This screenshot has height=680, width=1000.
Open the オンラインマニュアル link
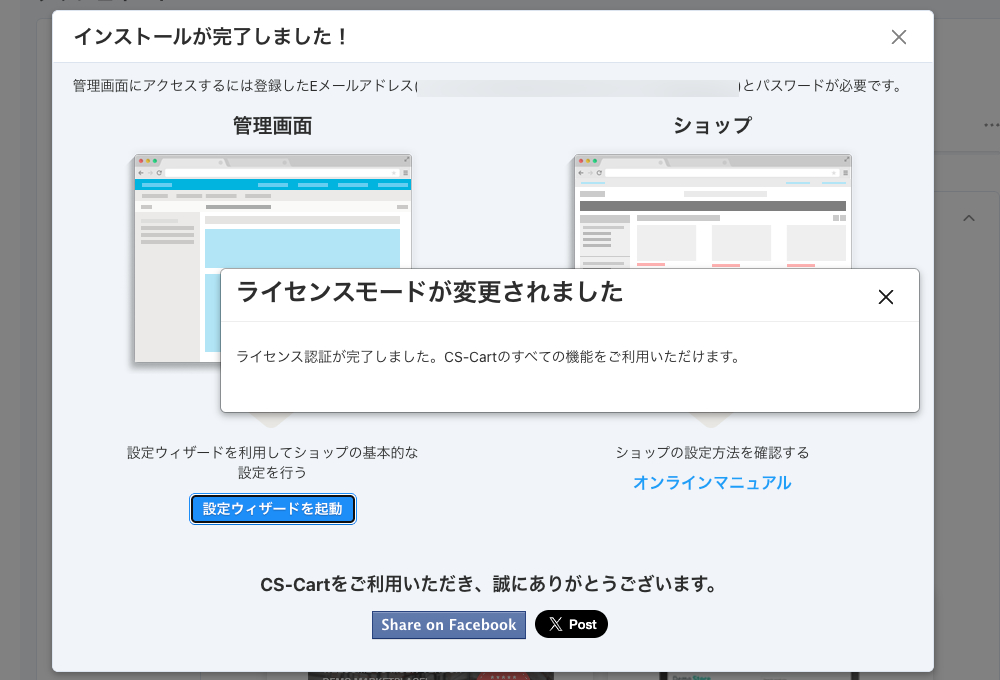coord(712,482)
